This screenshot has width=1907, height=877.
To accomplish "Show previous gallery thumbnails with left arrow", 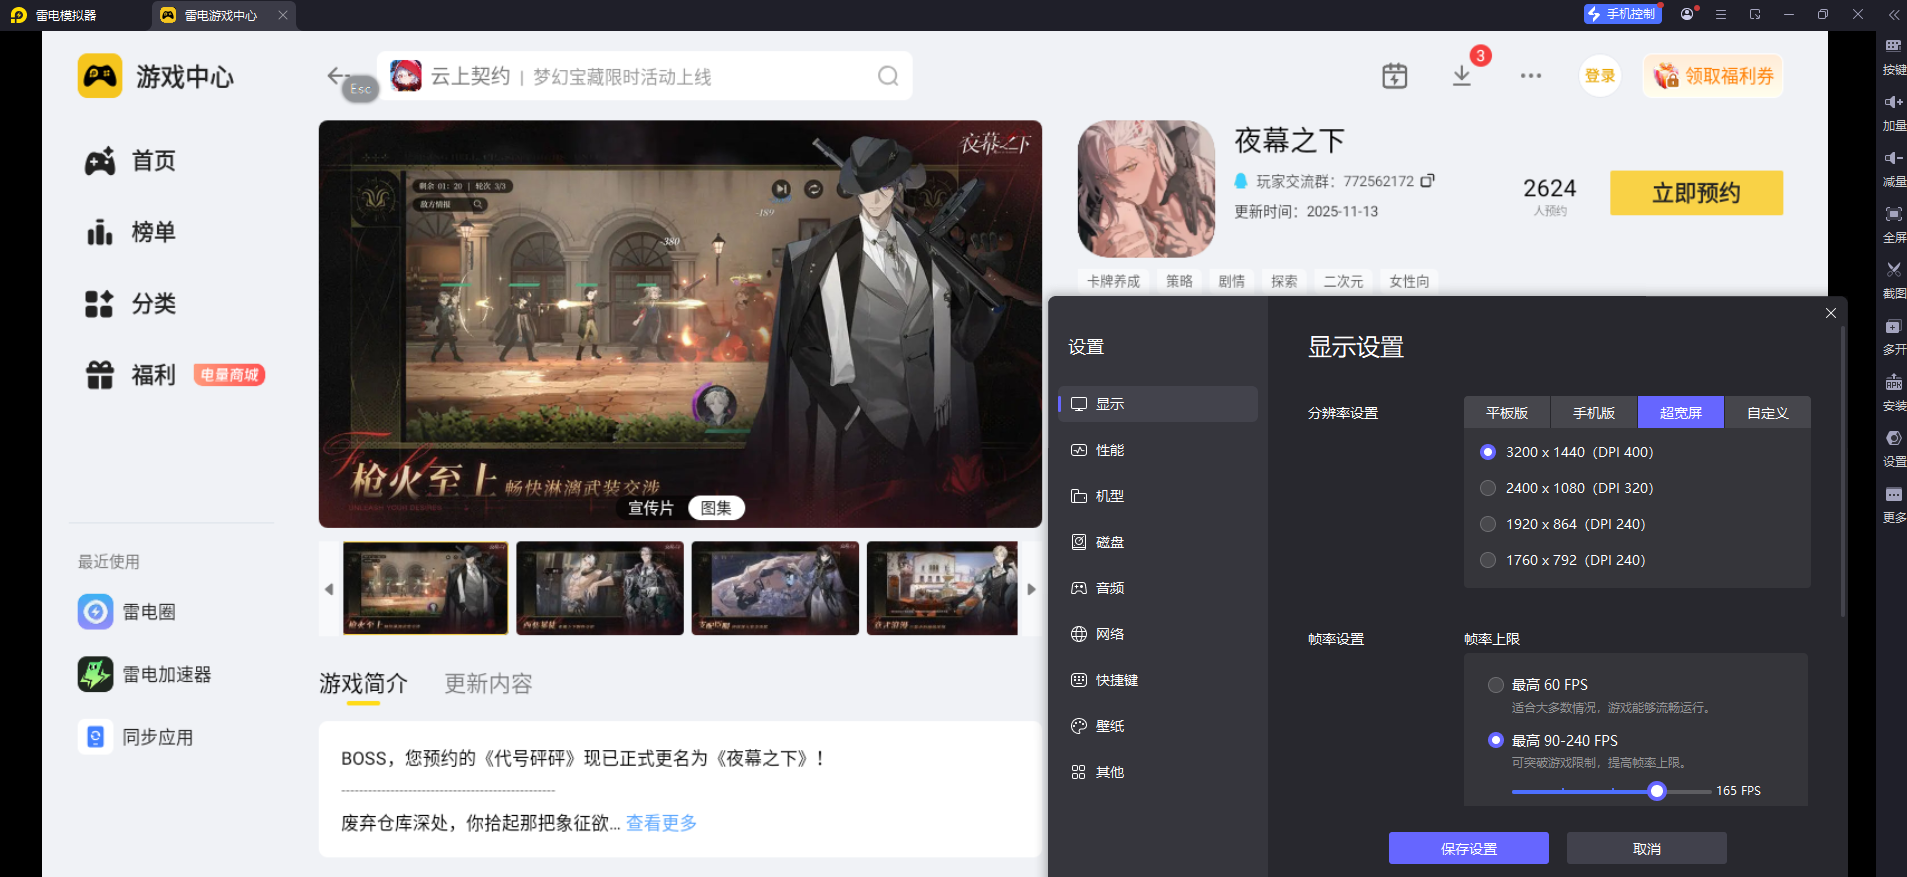I will click(329, 589).
